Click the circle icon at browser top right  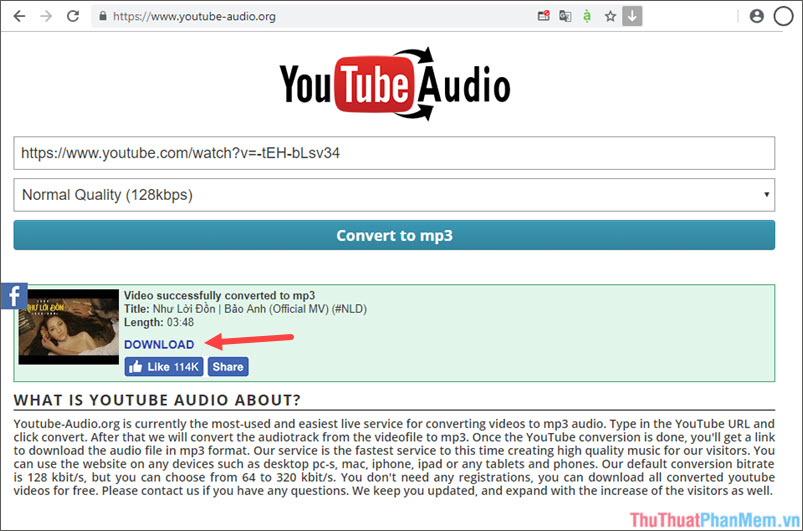[x=783, y=16]
